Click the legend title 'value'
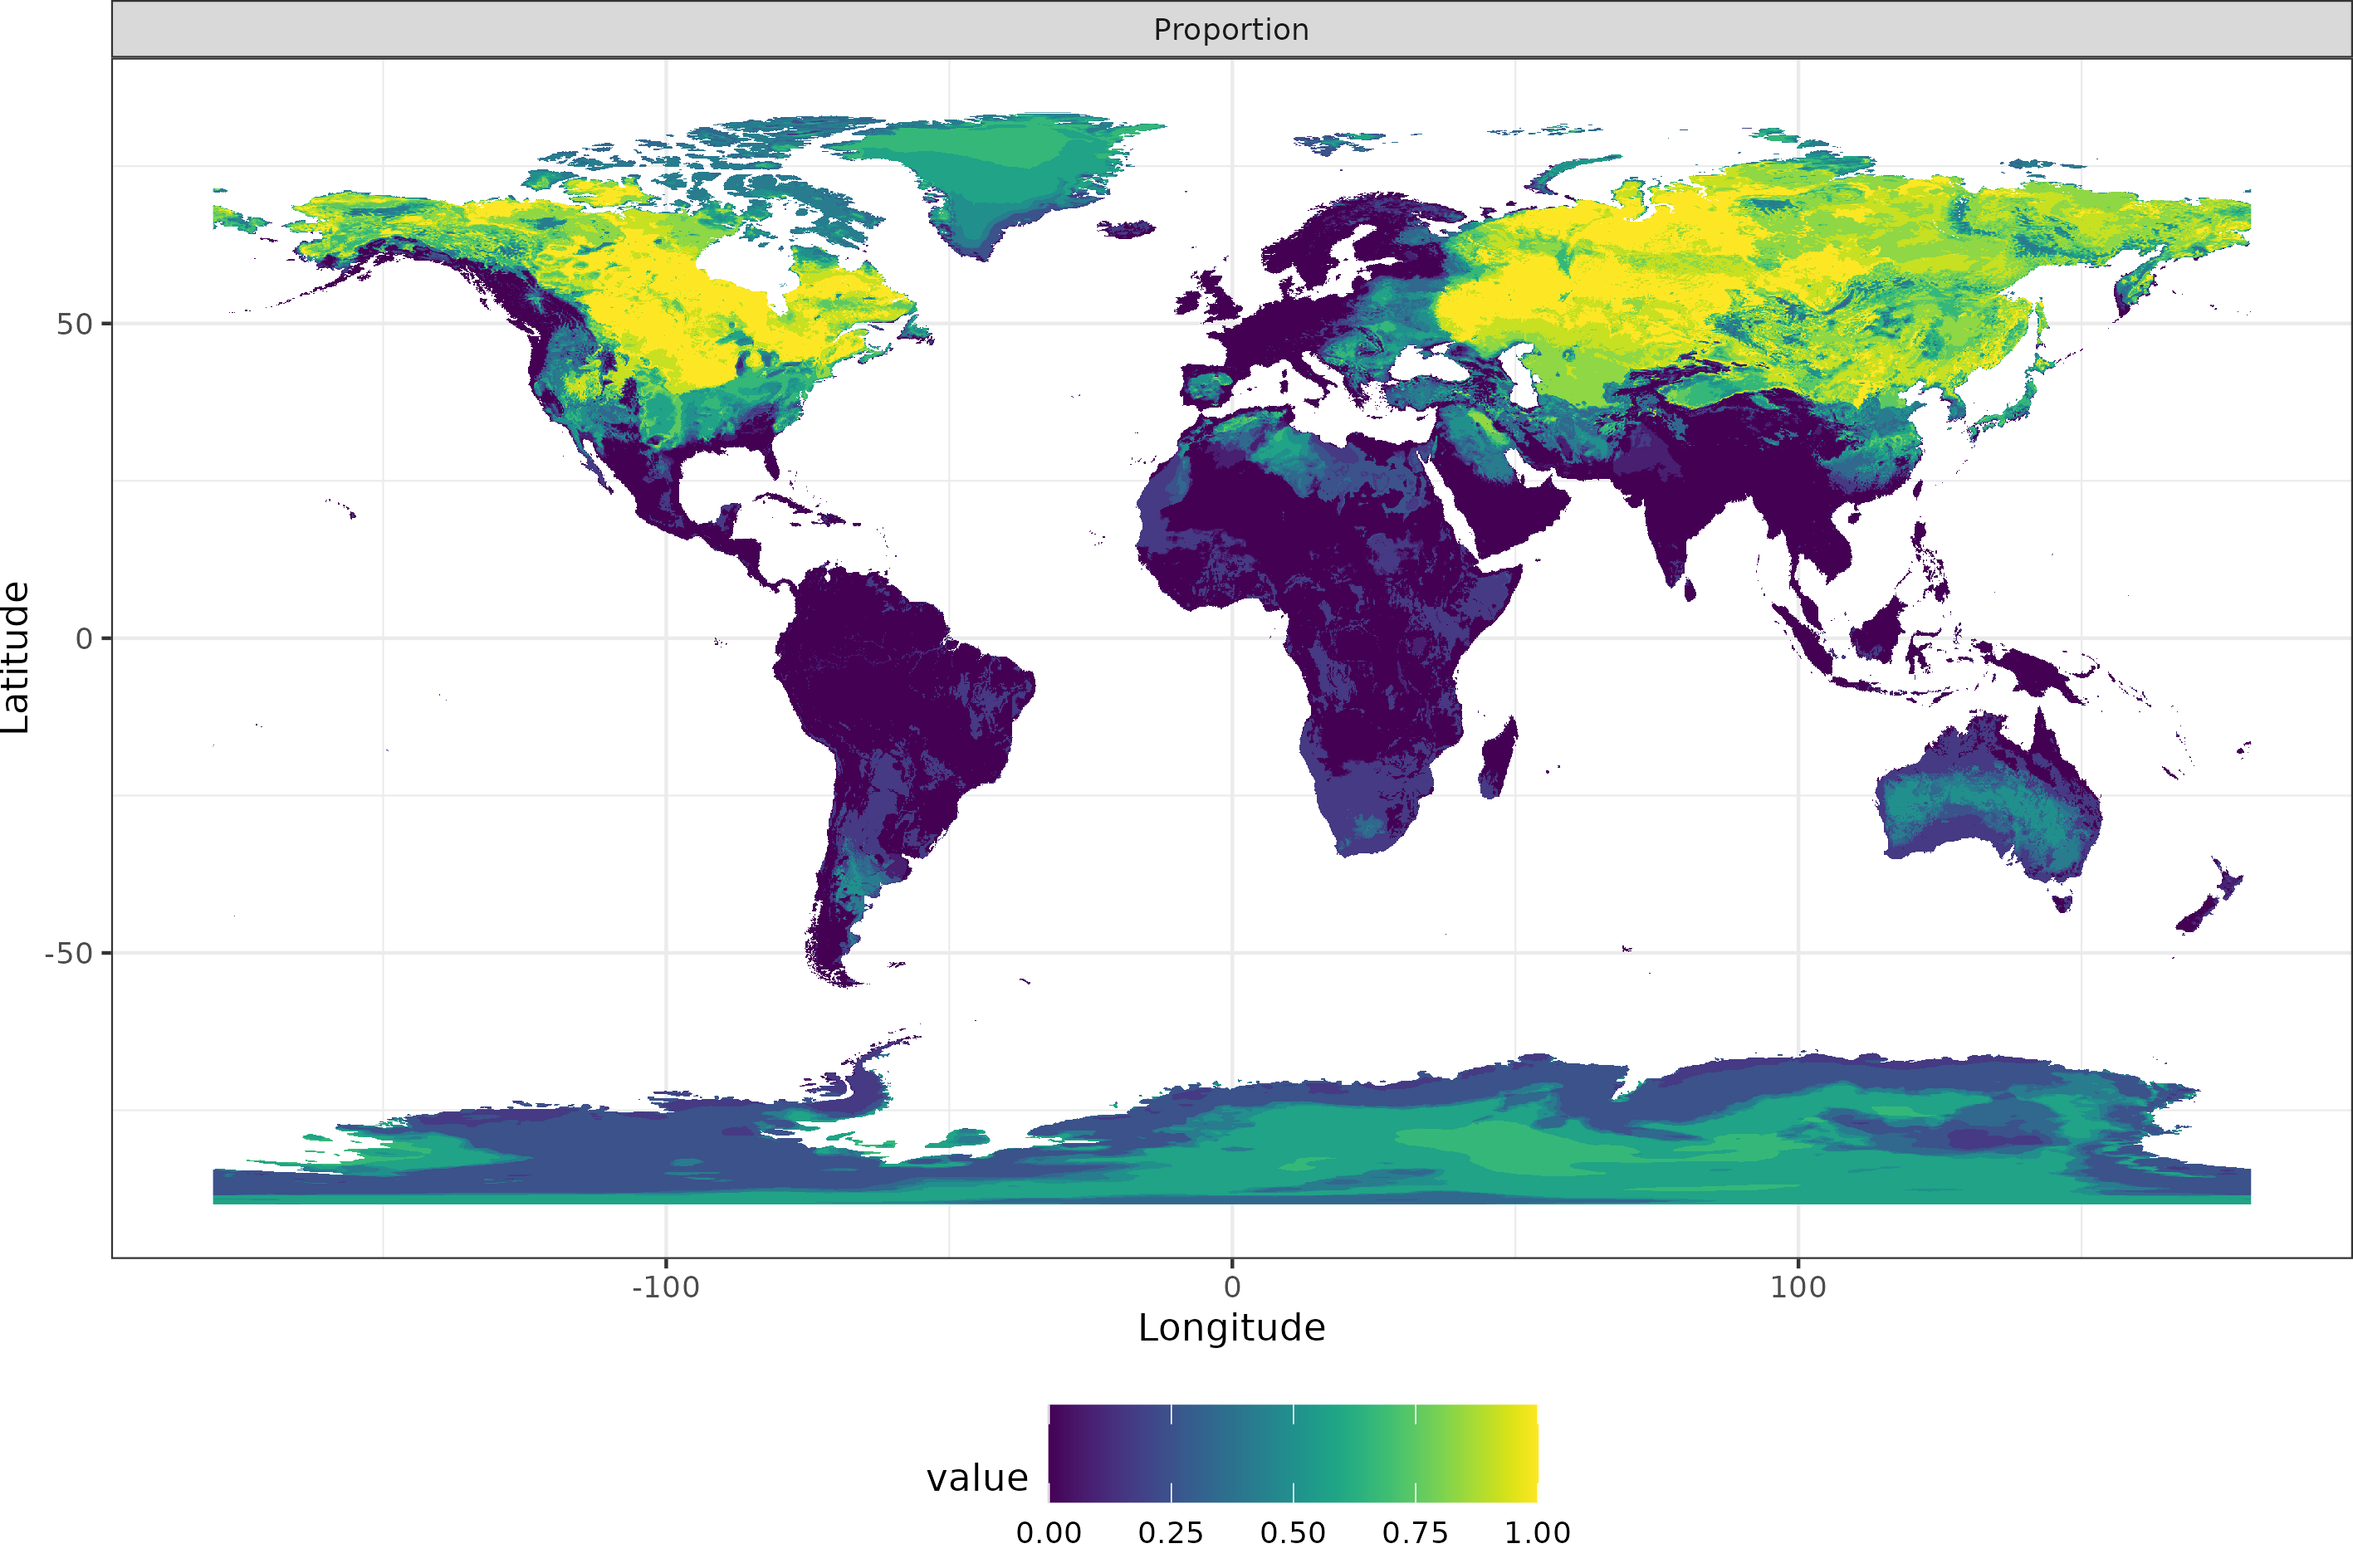Screen dimensions: 2353x1568 [976, 1478]
